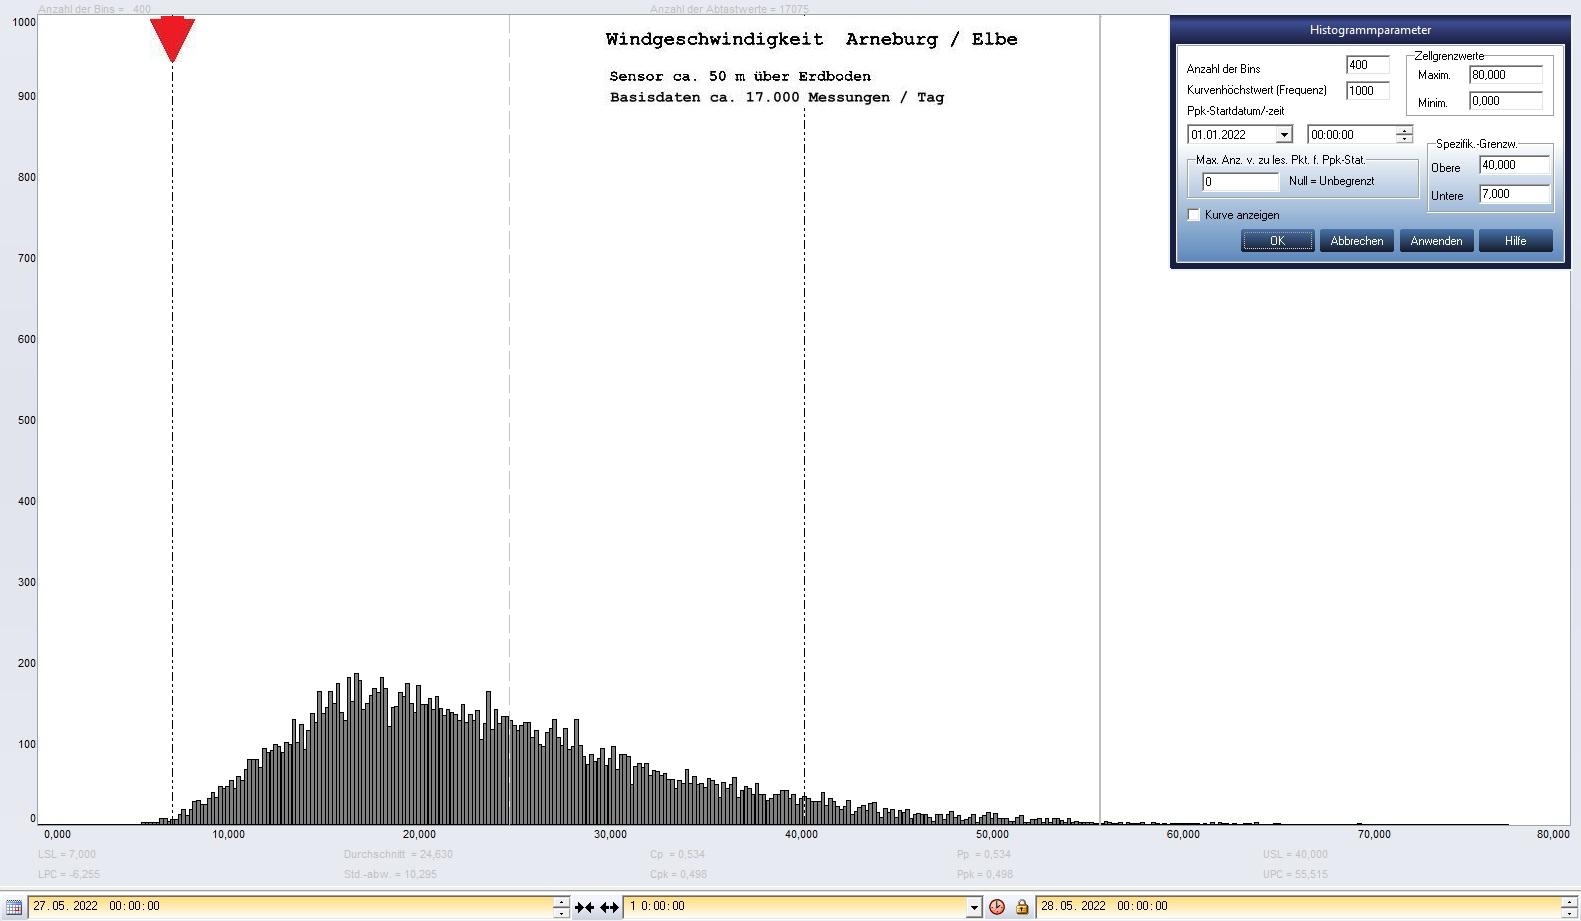Open Hilfe in the histogram dialog
This screenshot has width=1581, height=921.
coord(1515,241)
